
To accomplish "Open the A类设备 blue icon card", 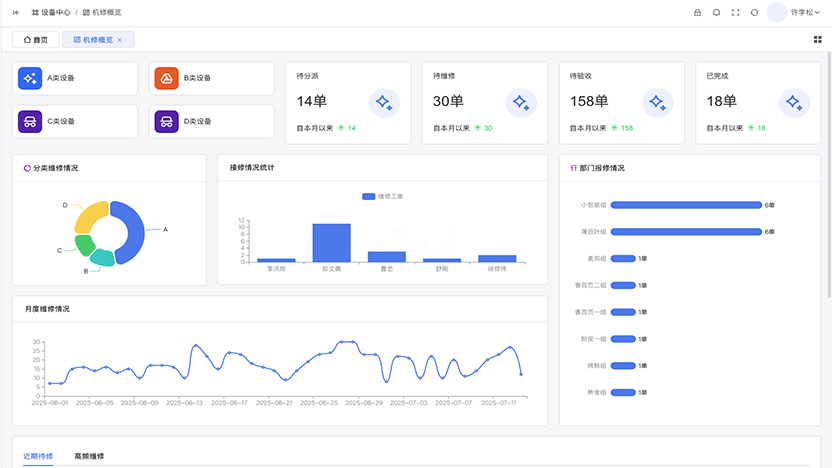I will [x=75, y=78].
